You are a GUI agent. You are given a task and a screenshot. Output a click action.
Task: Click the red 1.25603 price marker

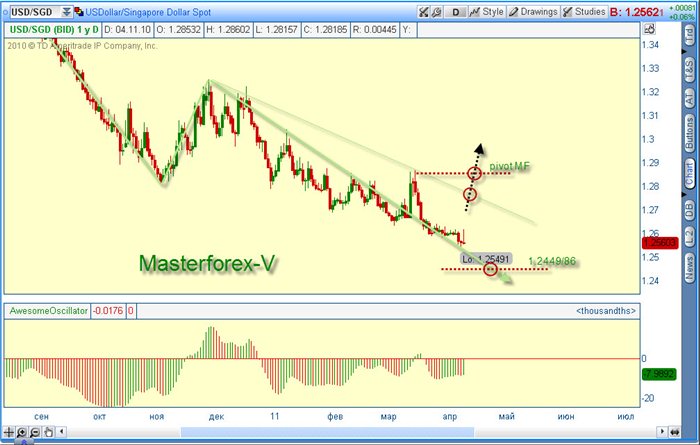(x=660, y=243)
